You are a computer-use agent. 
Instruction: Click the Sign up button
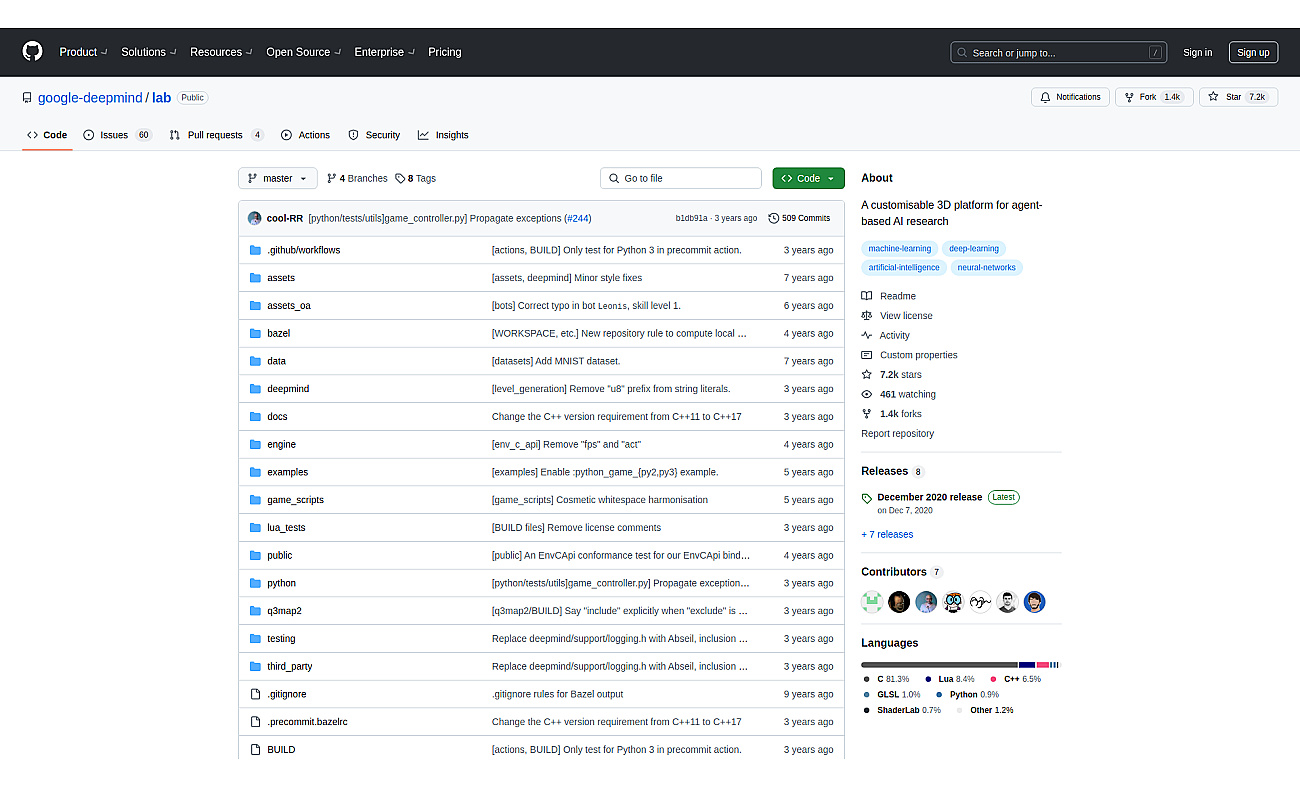(x=1253, y=53)
